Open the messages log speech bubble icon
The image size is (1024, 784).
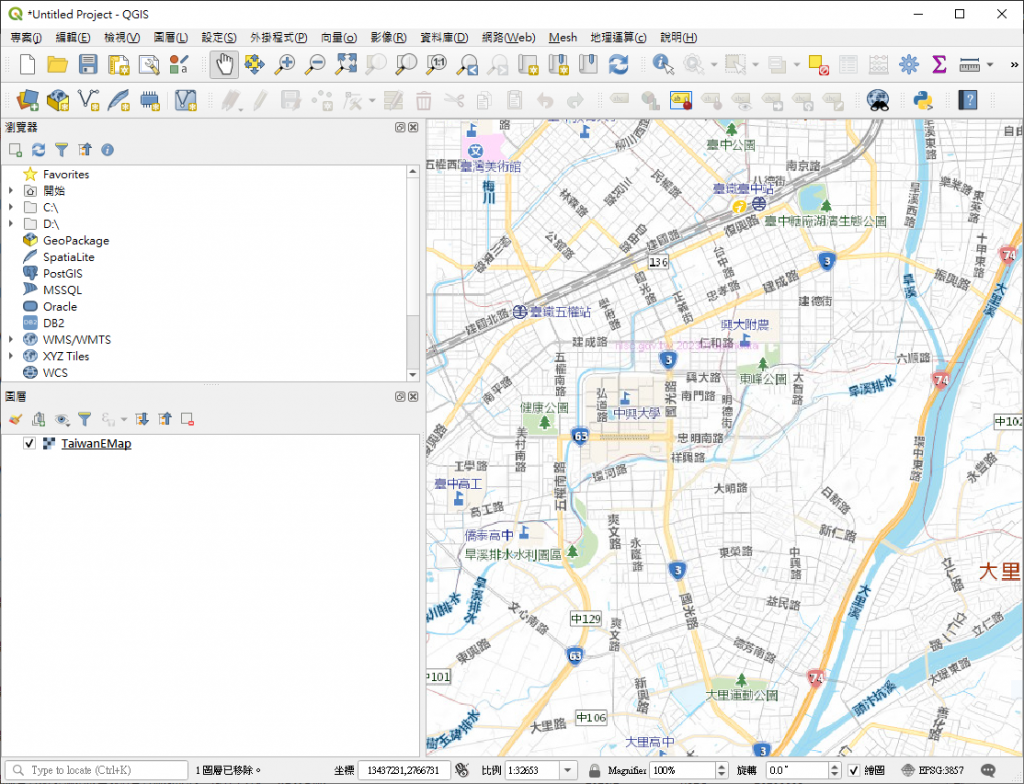click(988, 770)
